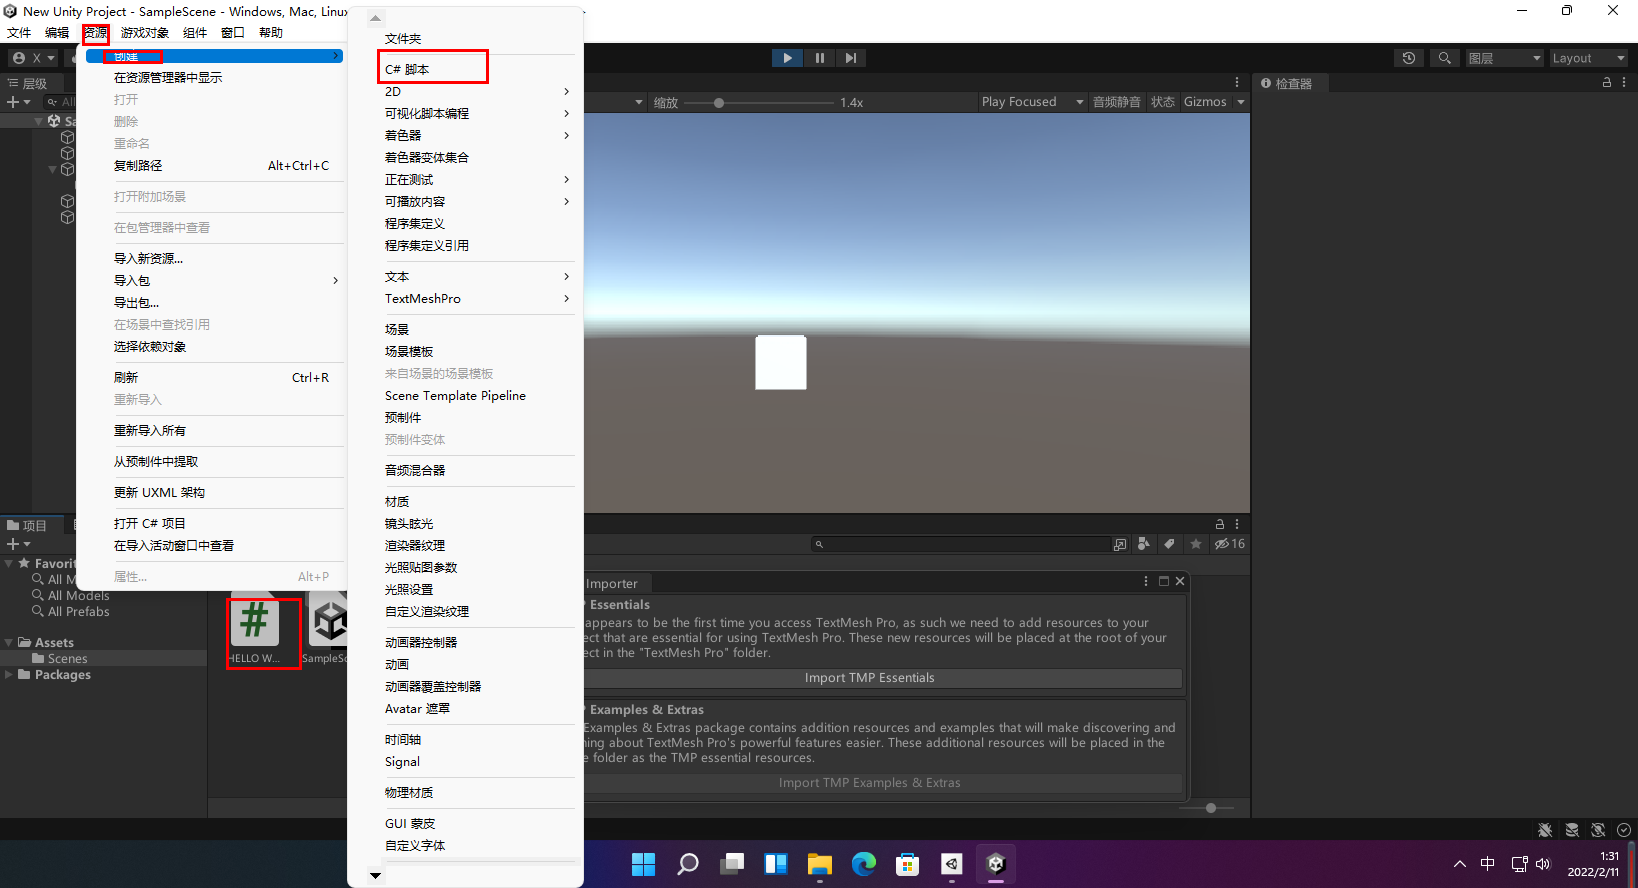Viewport: 1638px width, 888px height.
Task: Click the Play button
Action: [x=787, y=58]
